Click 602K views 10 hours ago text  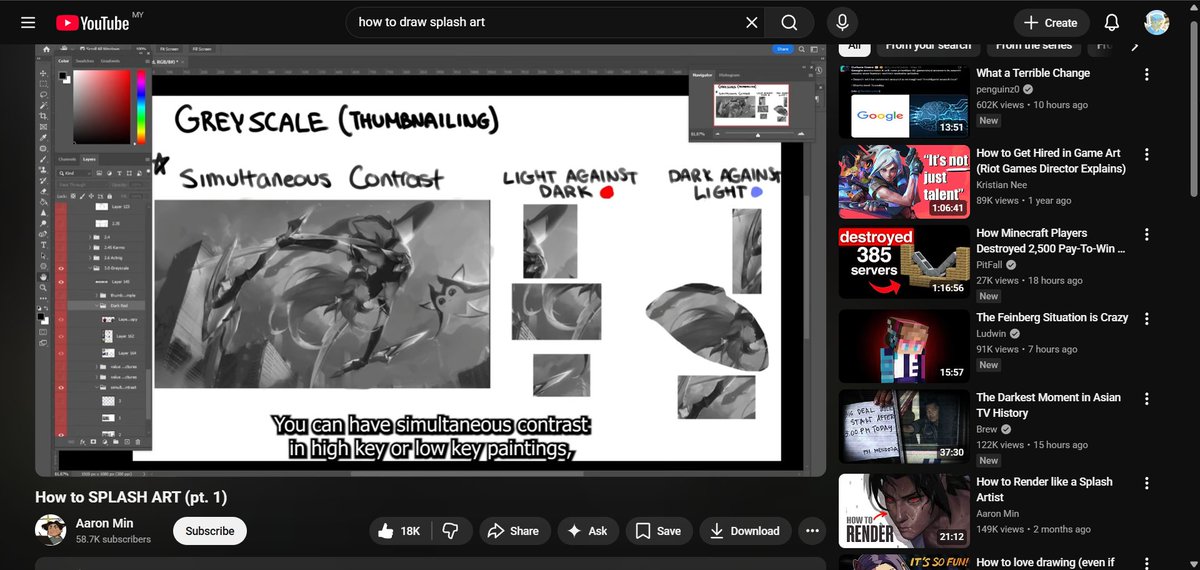point(1032,105)
